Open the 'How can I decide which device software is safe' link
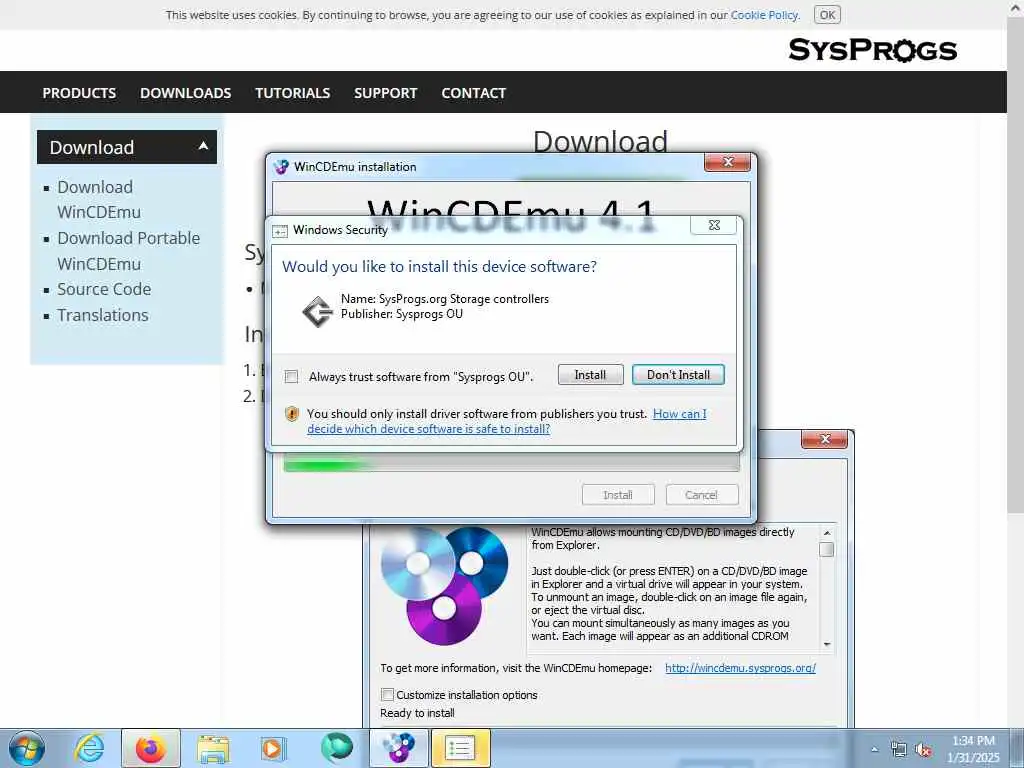Viewport: 1024px width, 768px height. 507,421
